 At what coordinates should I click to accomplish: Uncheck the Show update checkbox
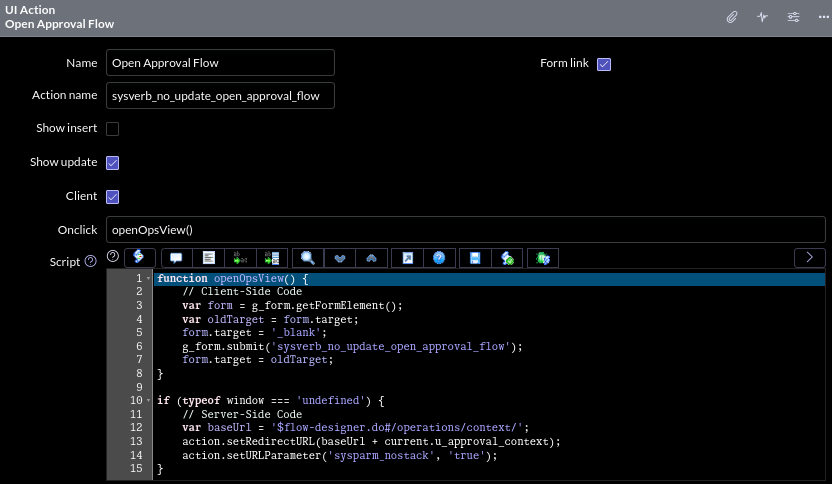tap(113, 163)
